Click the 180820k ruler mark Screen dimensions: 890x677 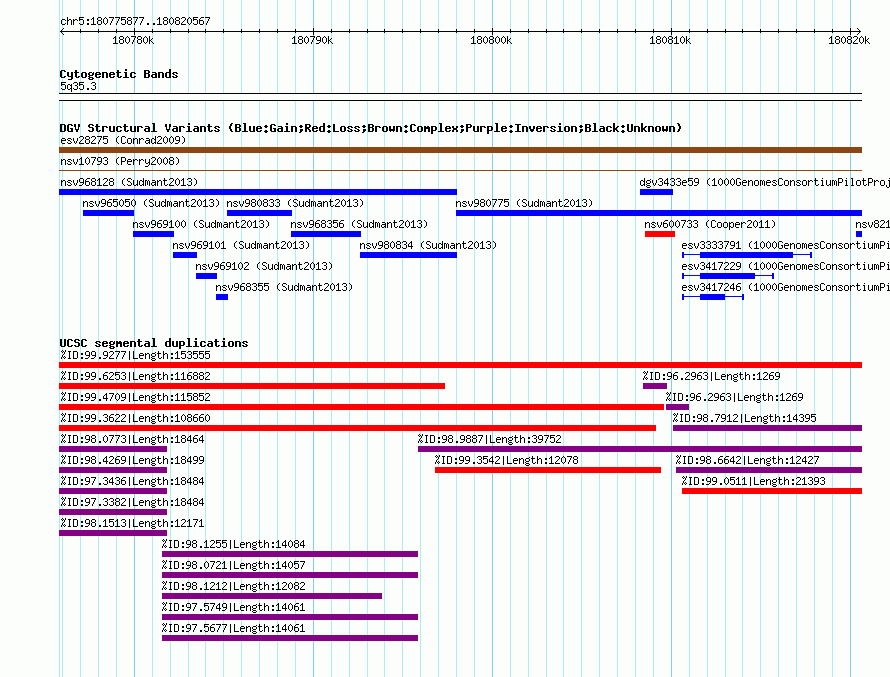pos(849,40)
